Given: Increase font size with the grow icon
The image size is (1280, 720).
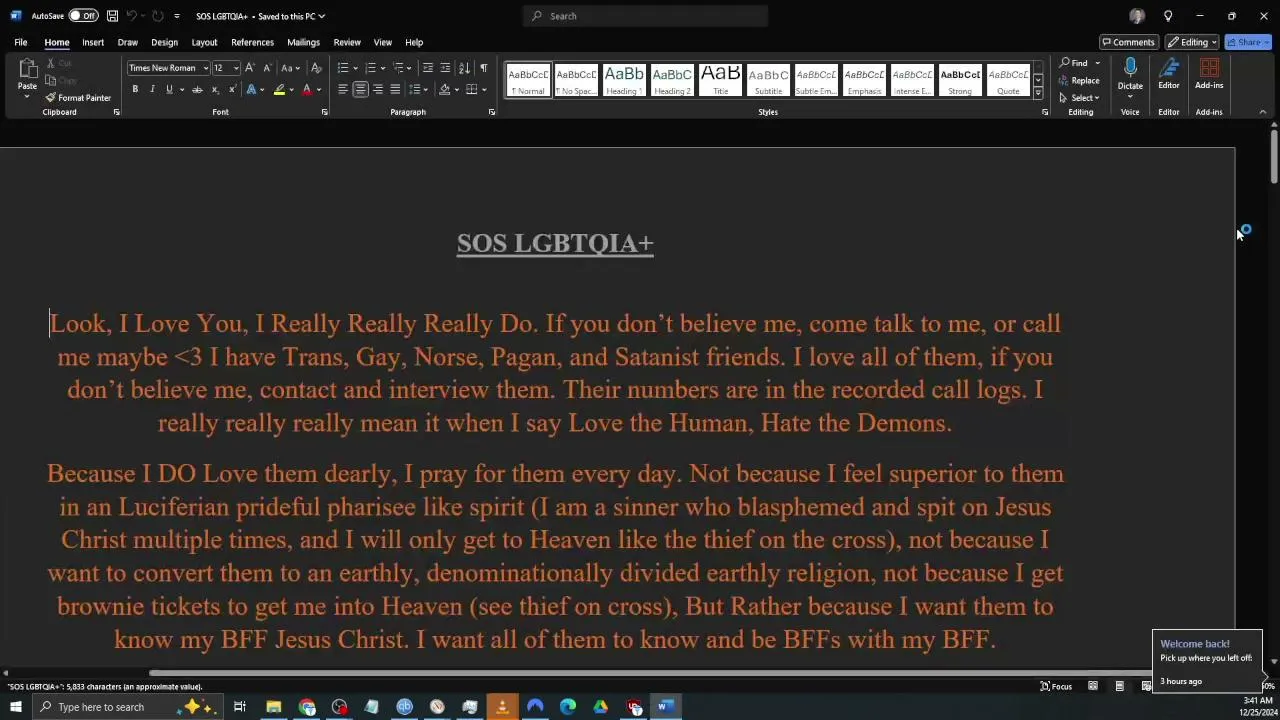Looking at the screenshot, I should [250, 68].
